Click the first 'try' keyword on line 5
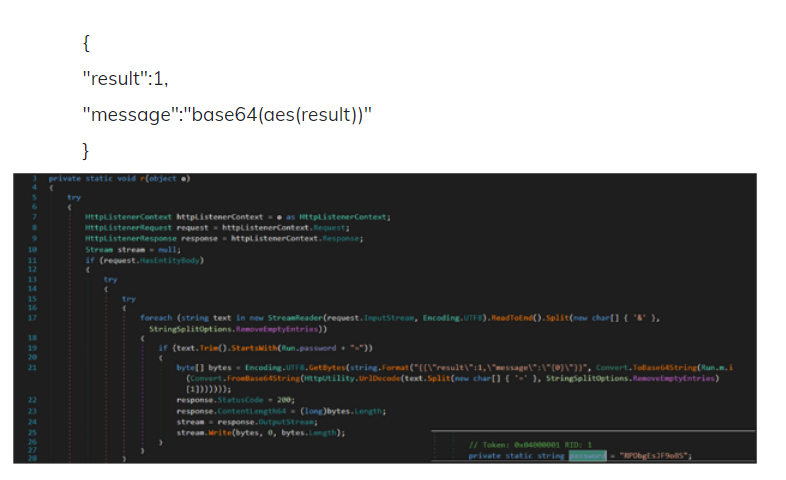786x480 pixels. (x=74, y=198)
